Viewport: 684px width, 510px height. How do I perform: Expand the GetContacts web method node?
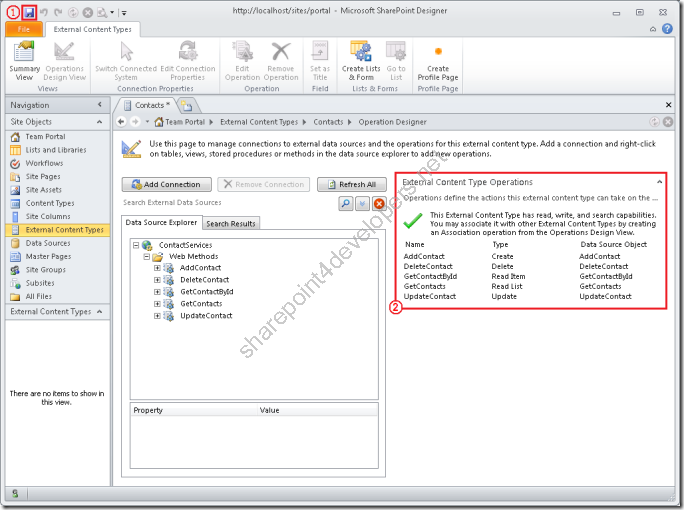[157, 304]
